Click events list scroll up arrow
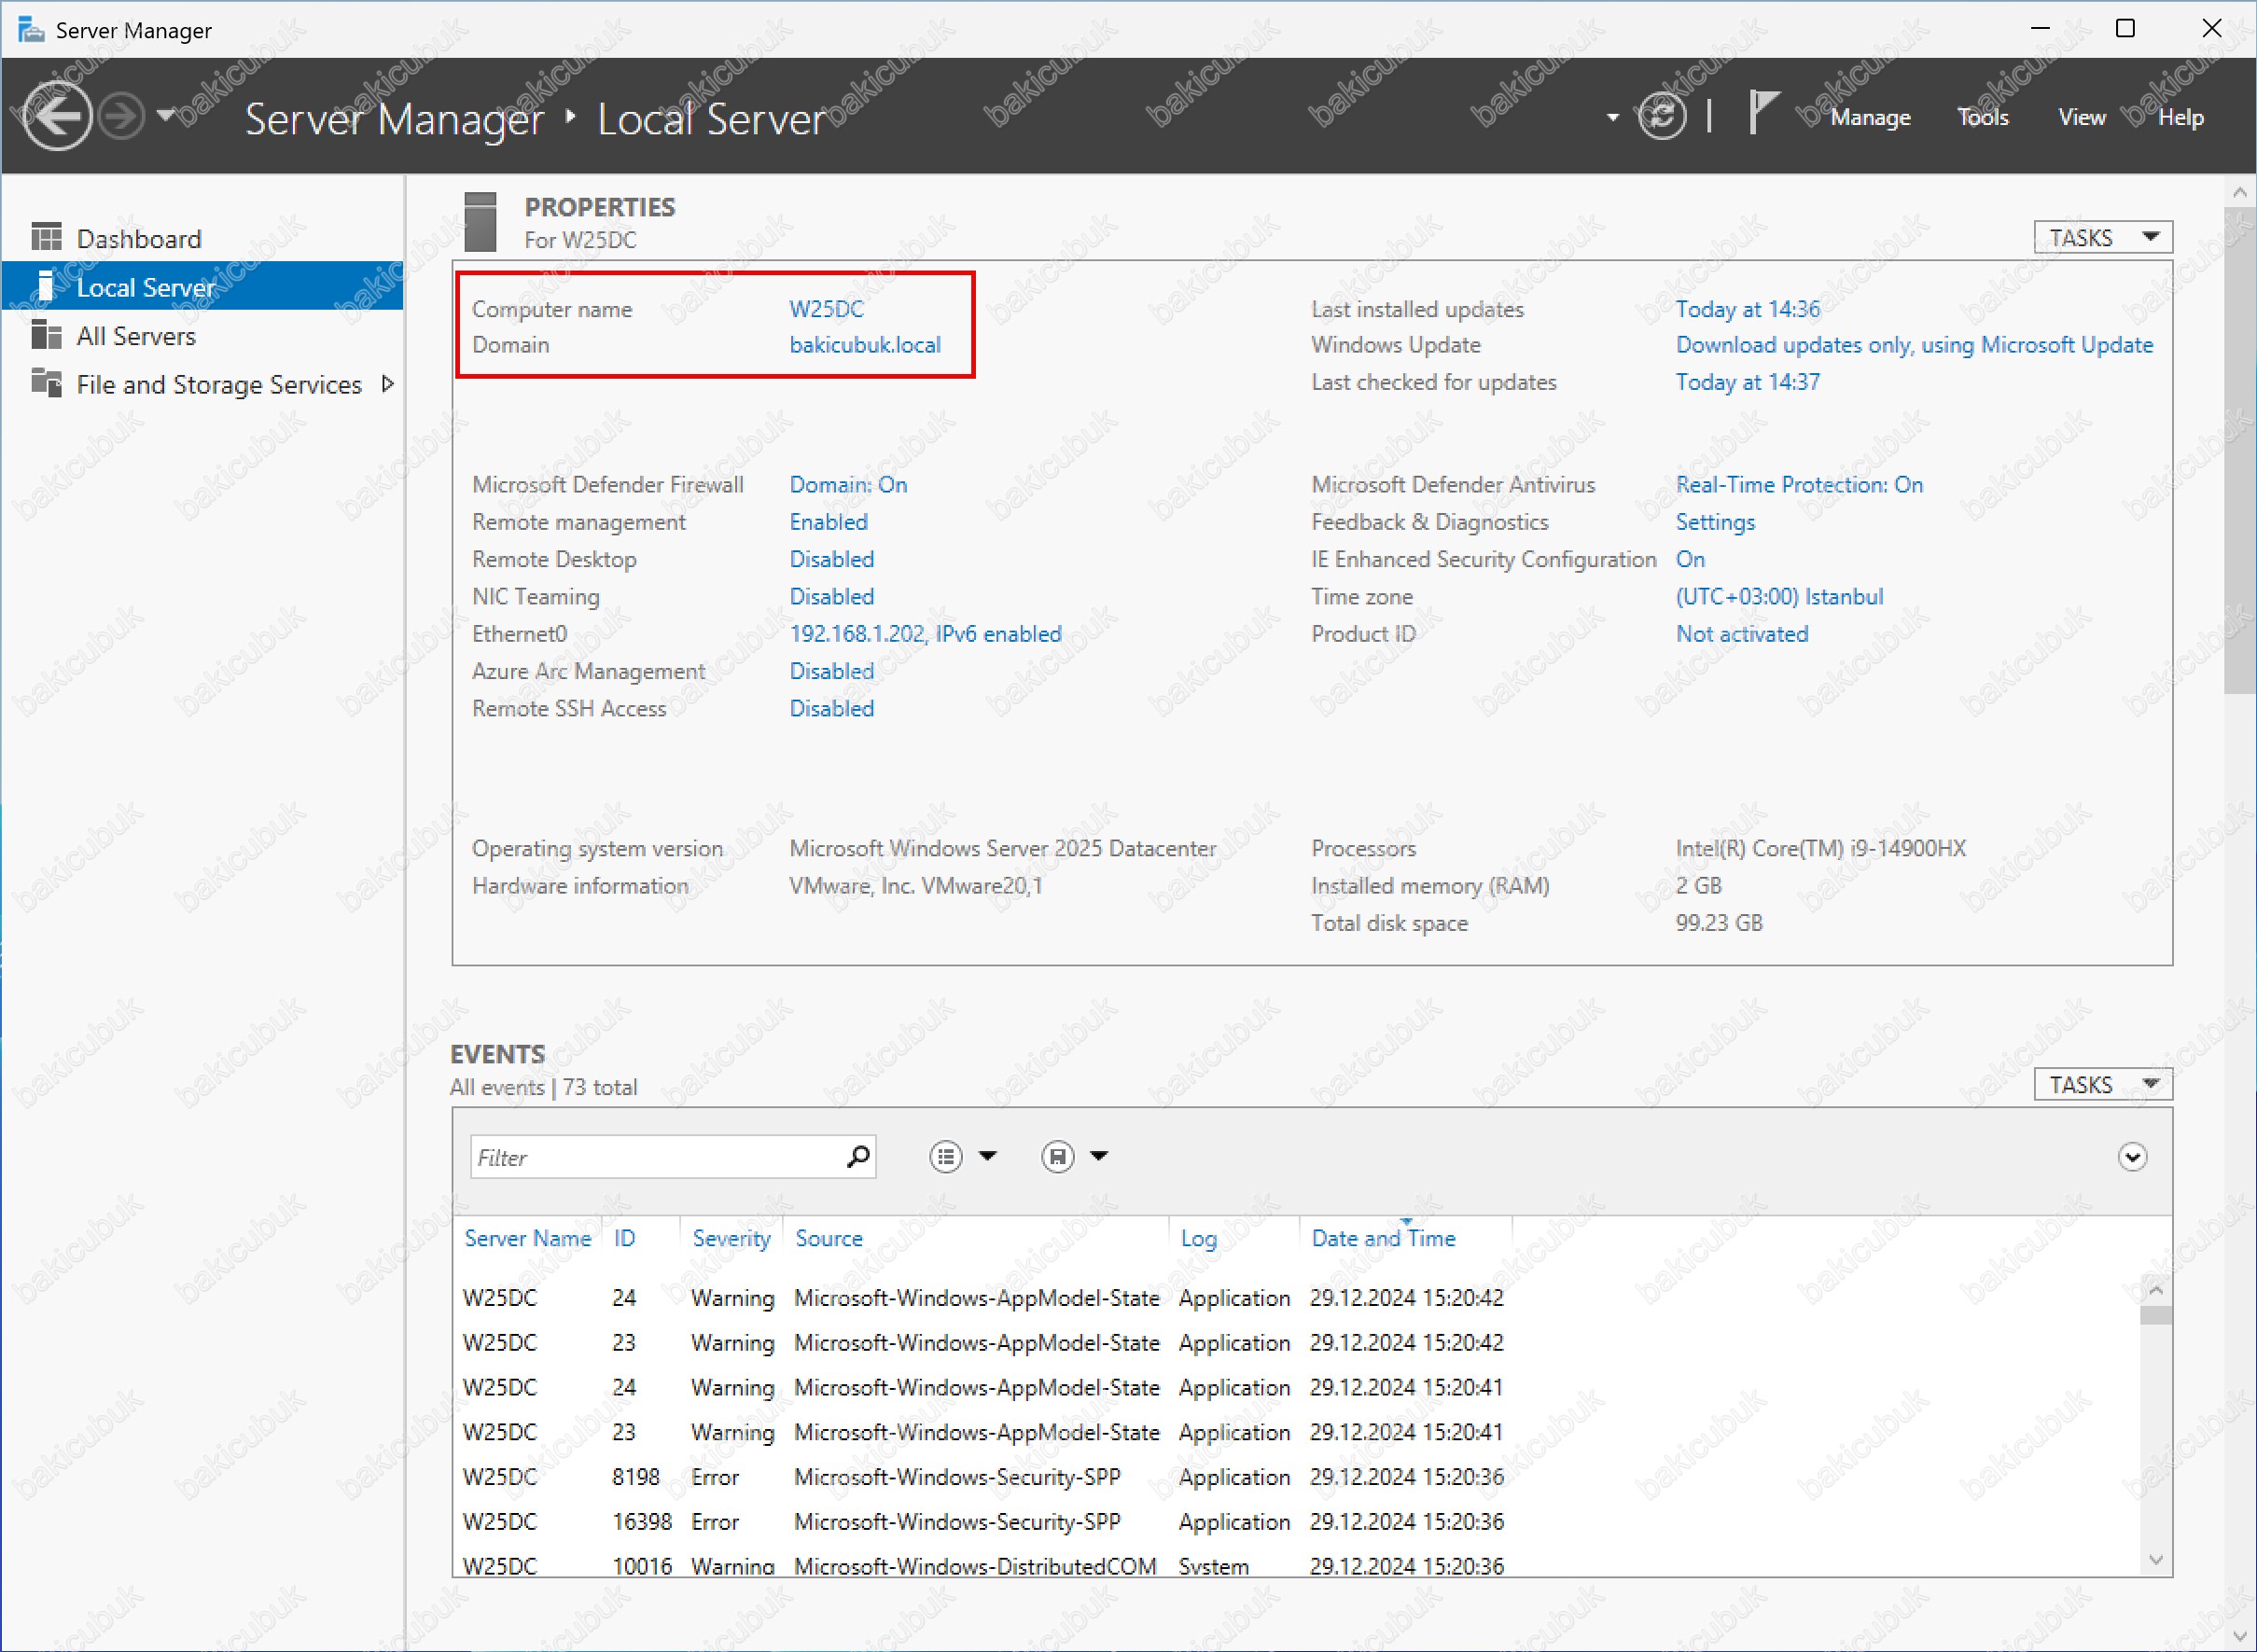Screen dimensions: 2257x1652 2155,1289
